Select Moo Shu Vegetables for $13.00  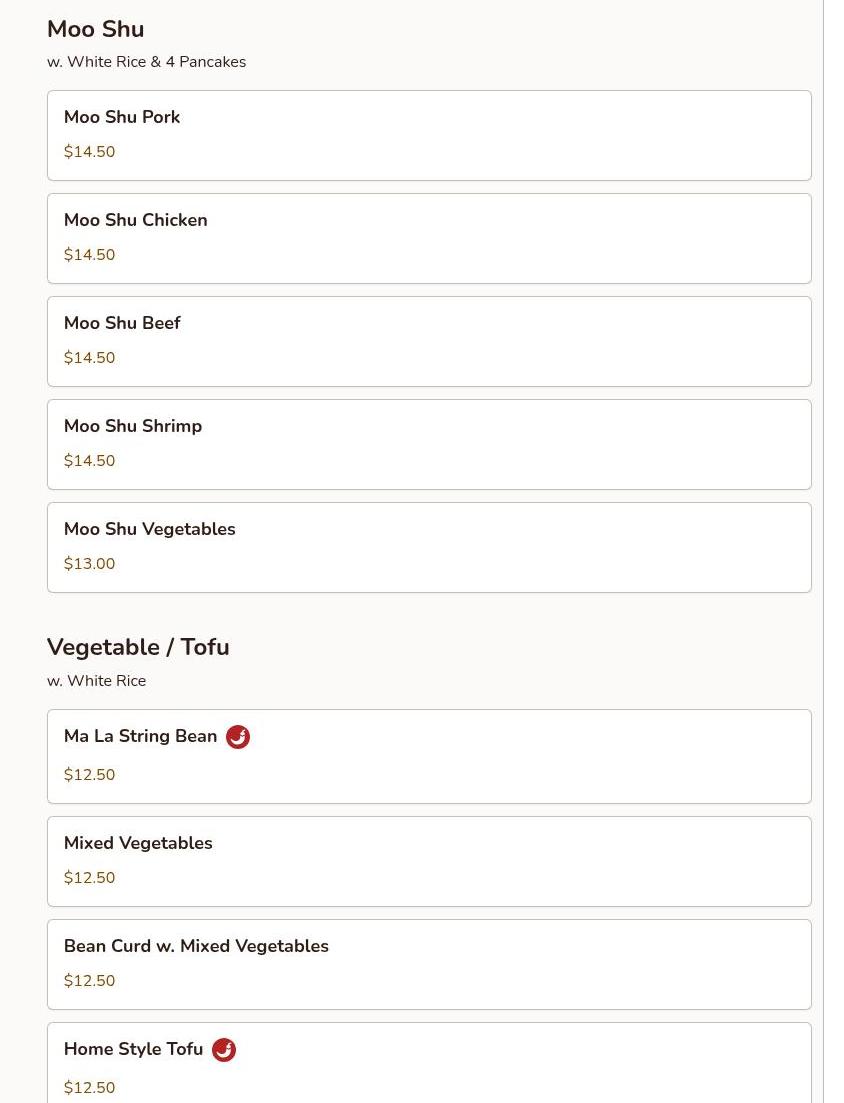[x=429, y=547]
